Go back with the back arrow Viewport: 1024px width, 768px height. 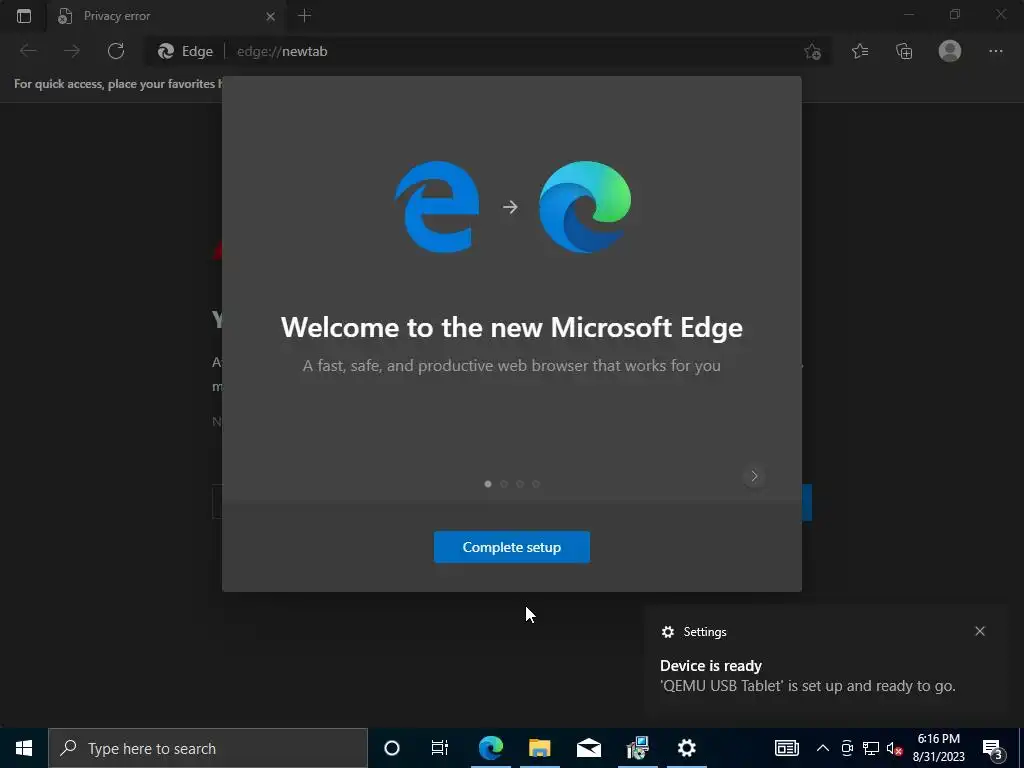pyautogui.click(x=28, y=51)
